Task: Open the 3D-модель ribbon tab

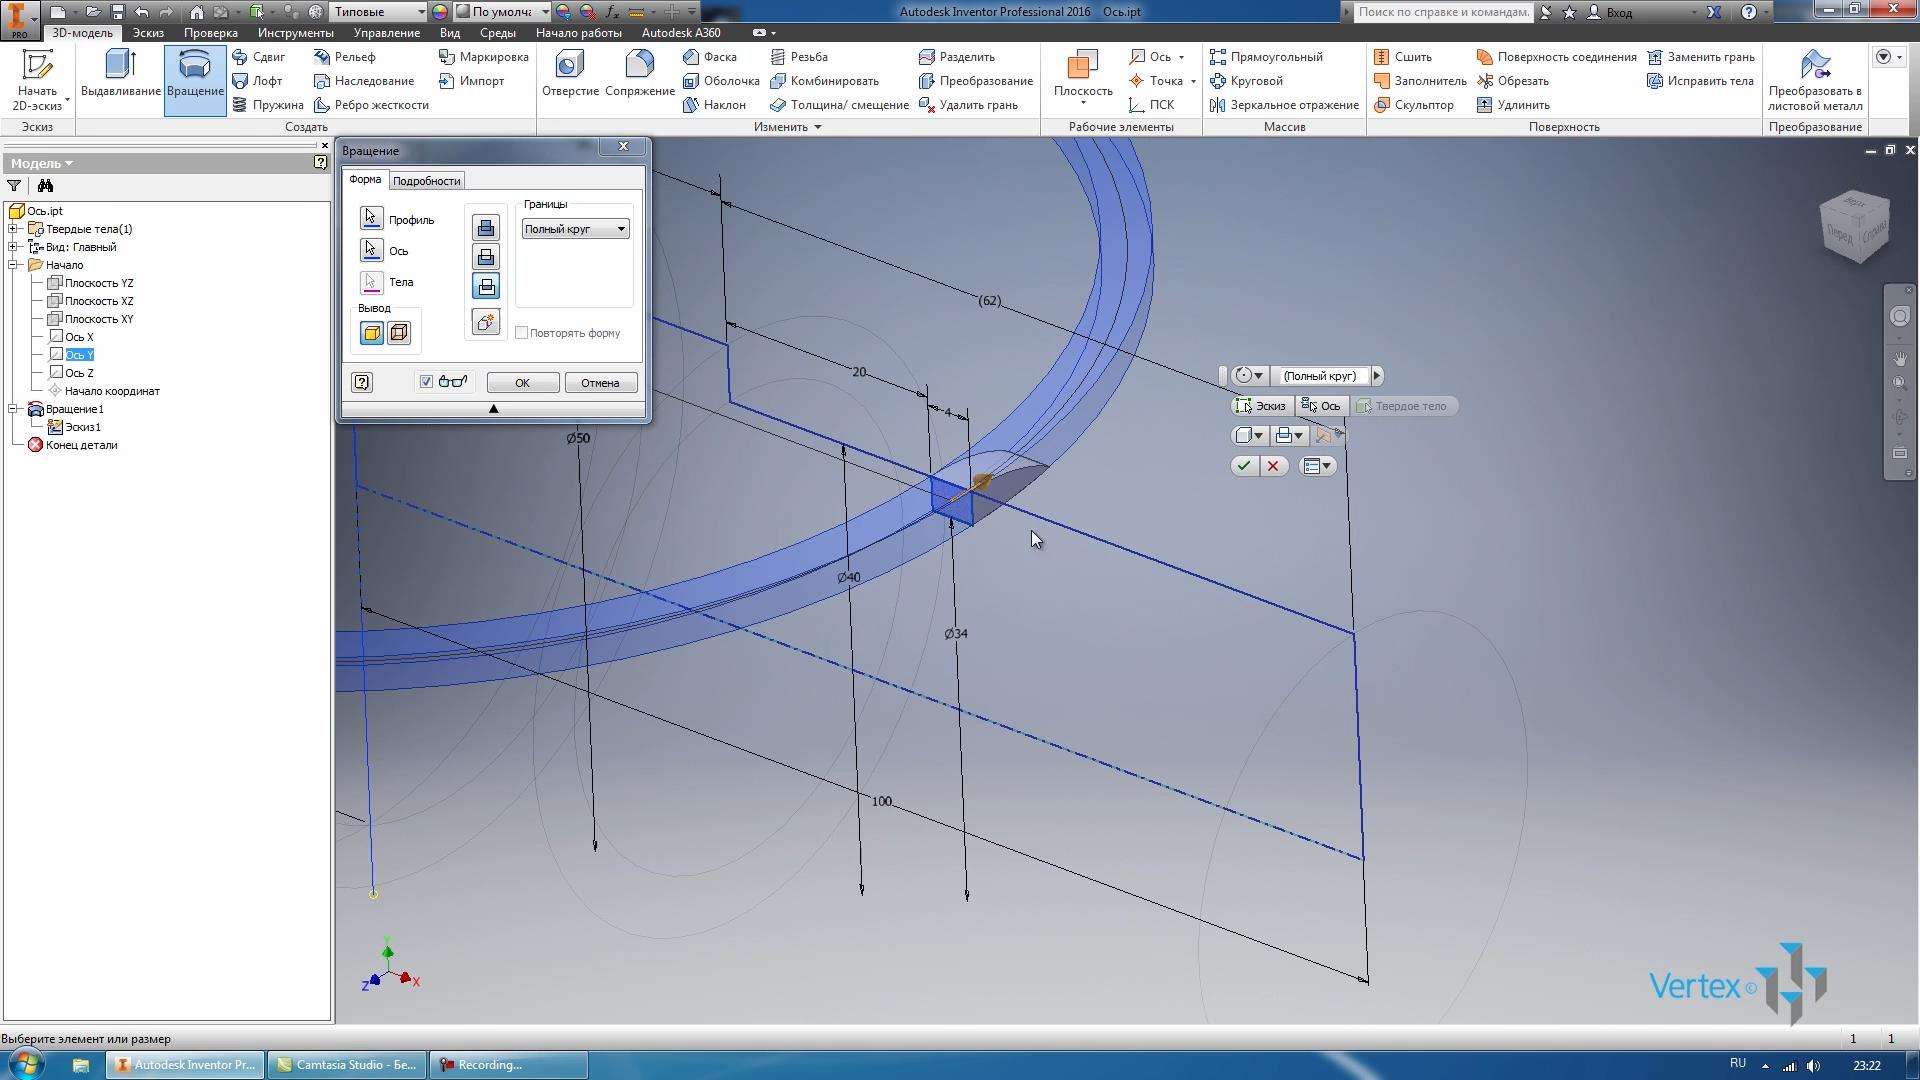Action: 75,32
